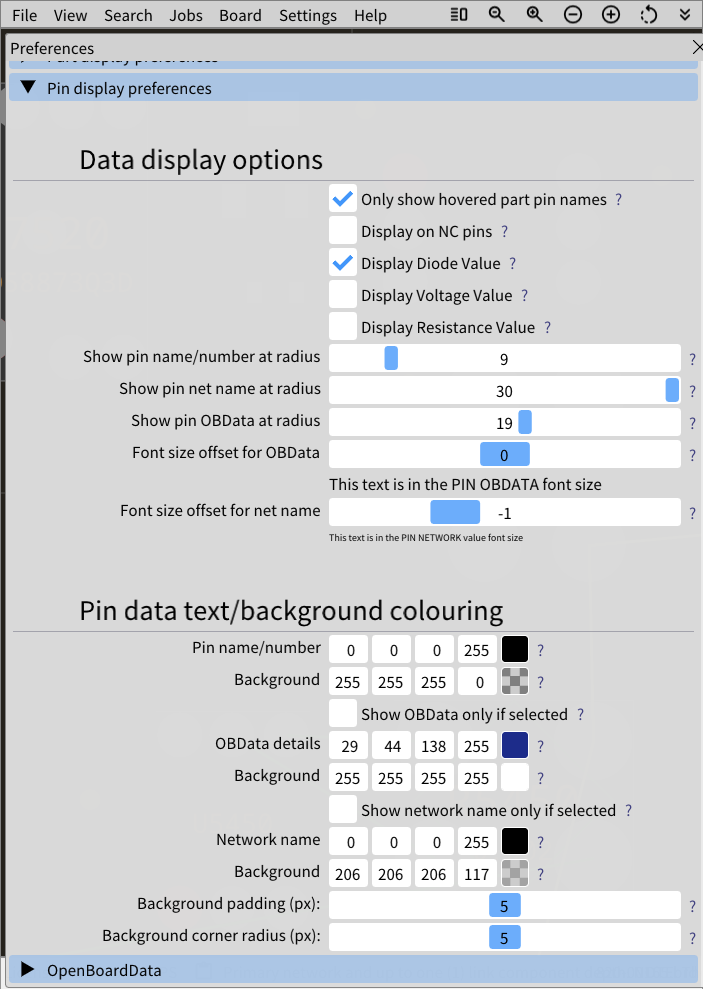703x989 pixels.
Task: Click the zoom in magnifier icon
Action: point(535,15)
